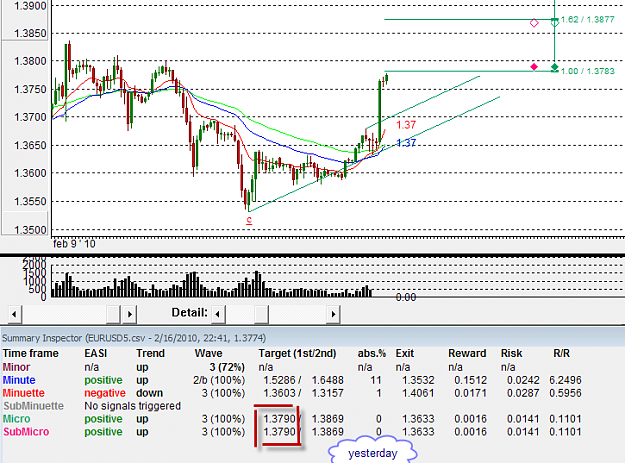The image size is (625, 463).
Task: Click the red wave label c
Action: 249,220
